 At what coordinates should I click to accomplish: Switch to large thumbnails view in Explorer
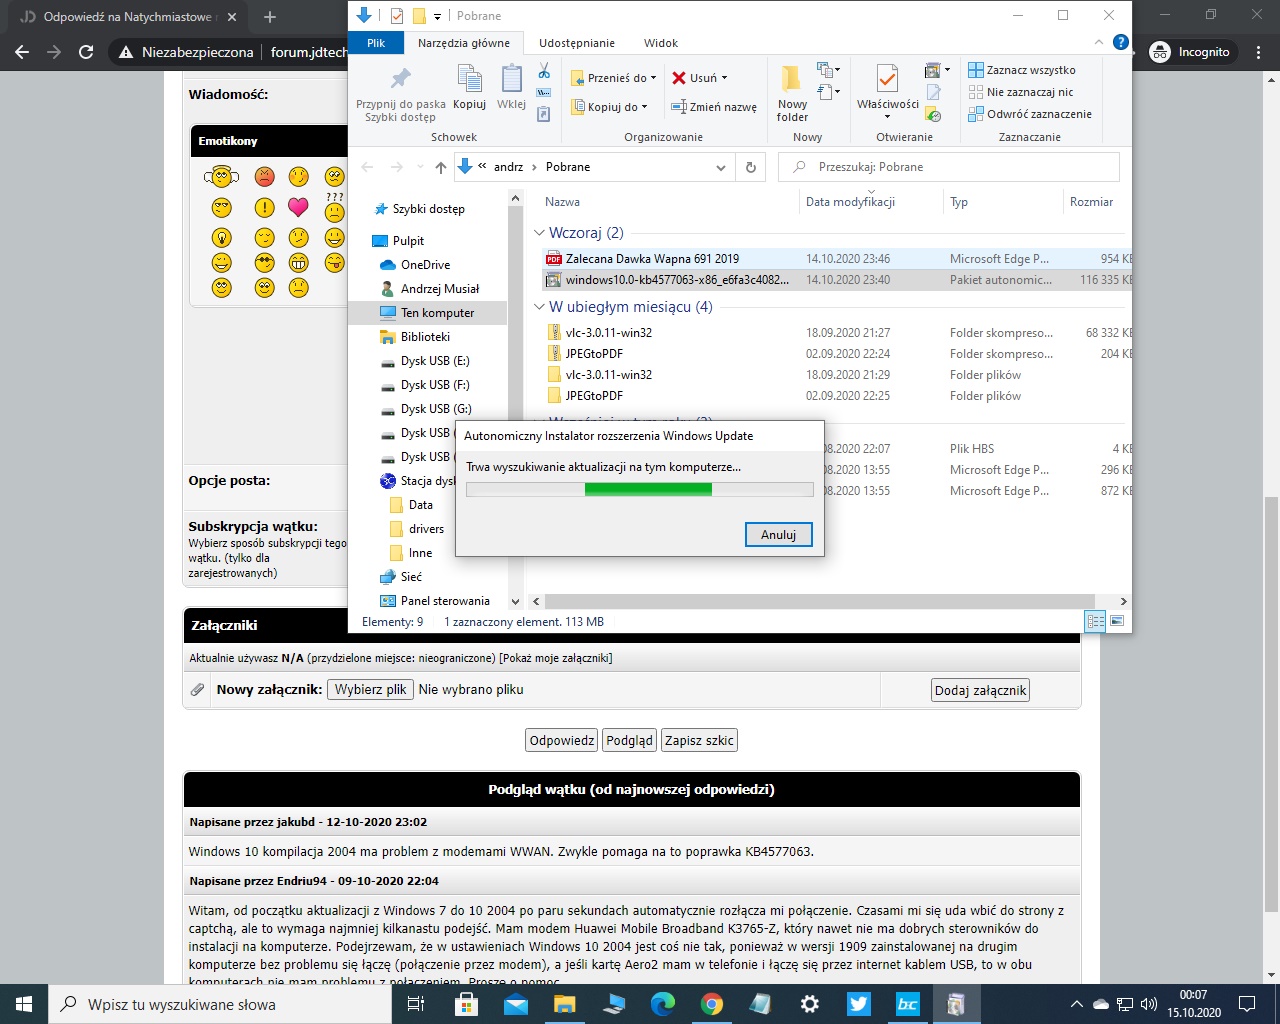[x=1117, y=621]
